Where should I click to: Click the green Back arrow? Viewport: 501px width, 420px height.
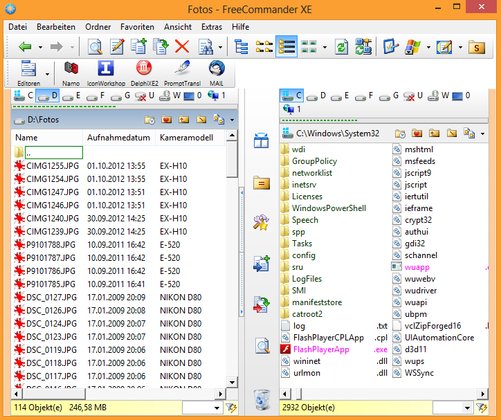[x=25, y=47]
